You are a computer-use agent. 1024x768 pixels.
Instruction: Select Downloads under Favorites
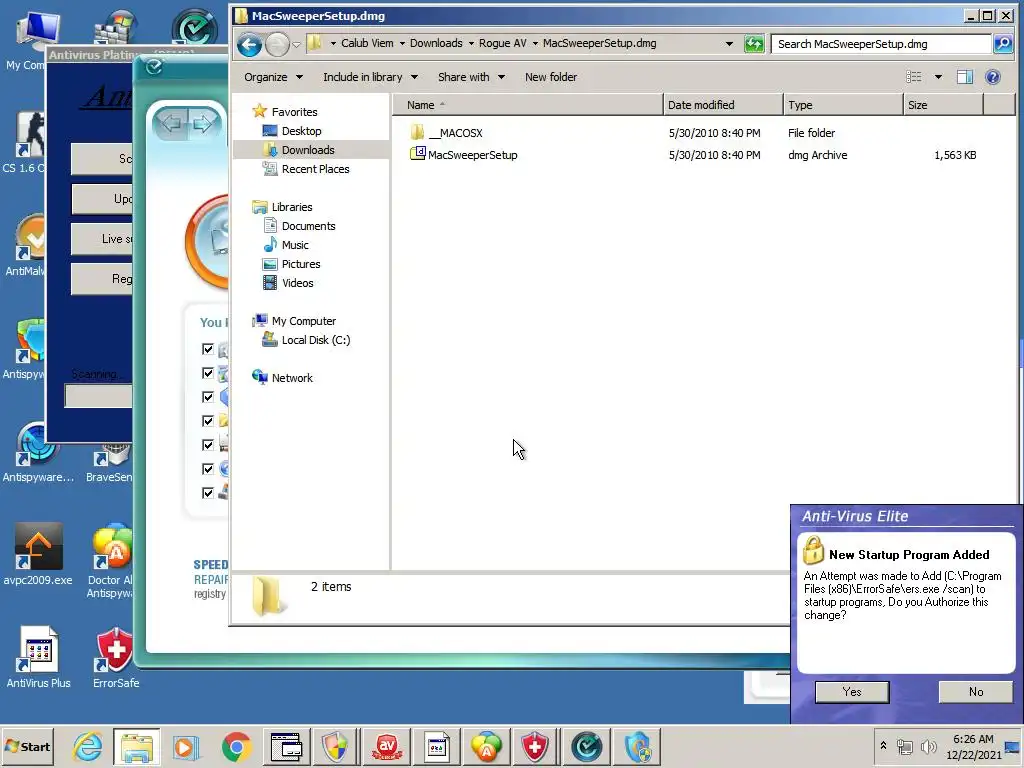click(308, 150)
